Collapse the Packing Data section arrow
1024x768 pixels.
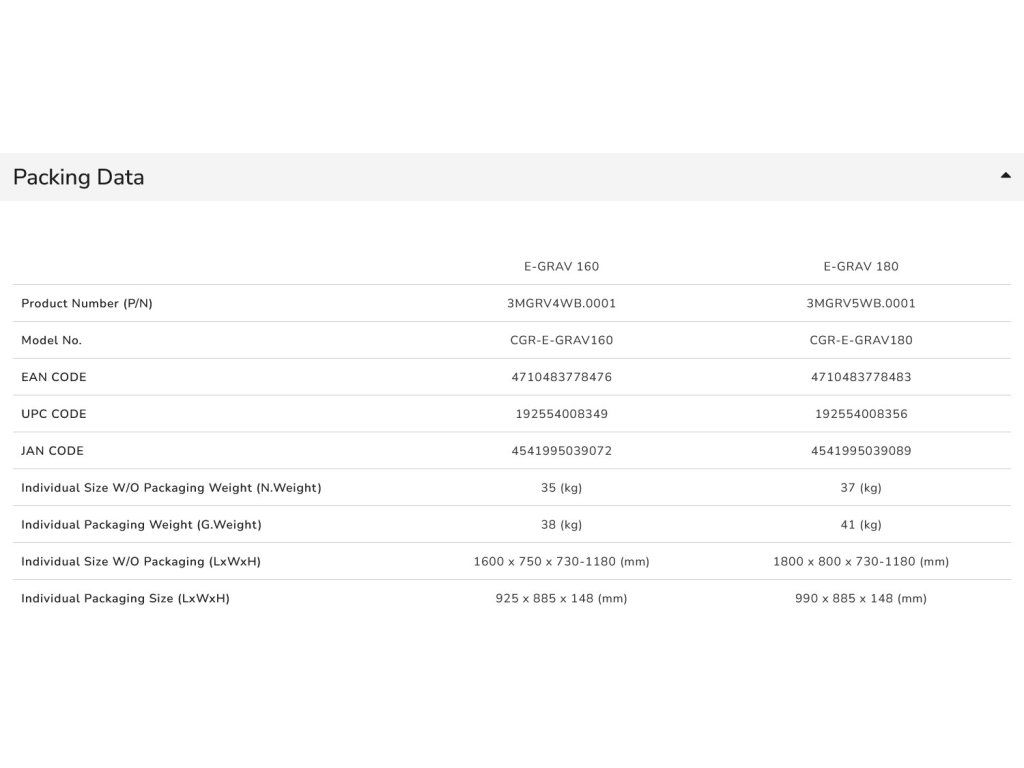(x=1005, y=175)
